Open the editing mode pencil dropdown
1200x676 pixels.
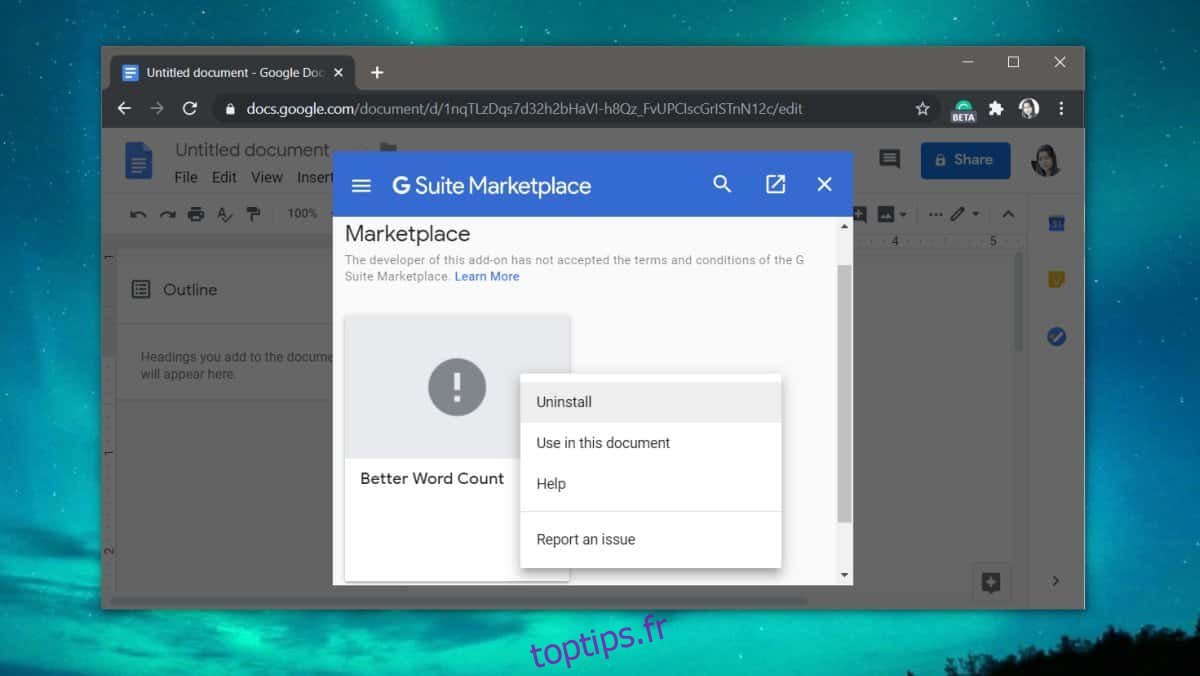coord(966,214)
